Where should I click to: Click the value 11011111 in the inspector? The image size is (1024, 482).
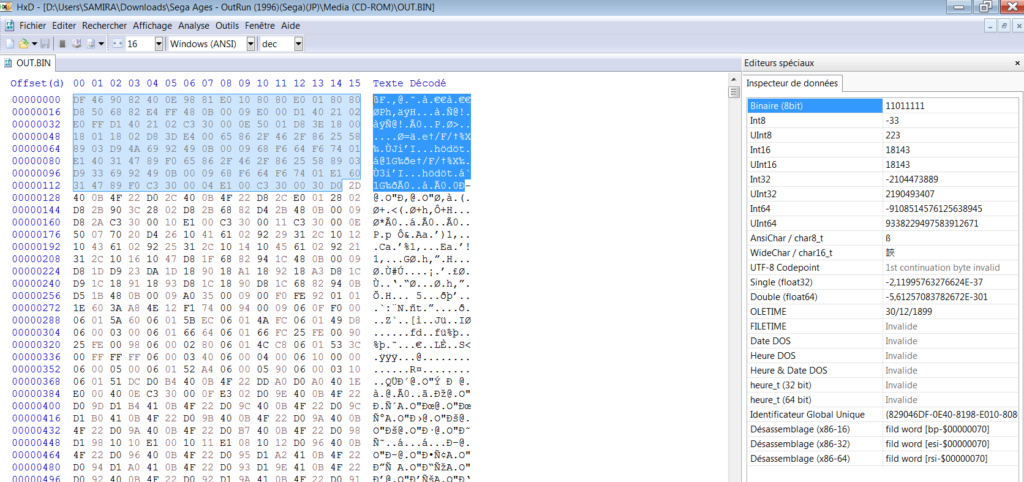click(x=904, y=105)
